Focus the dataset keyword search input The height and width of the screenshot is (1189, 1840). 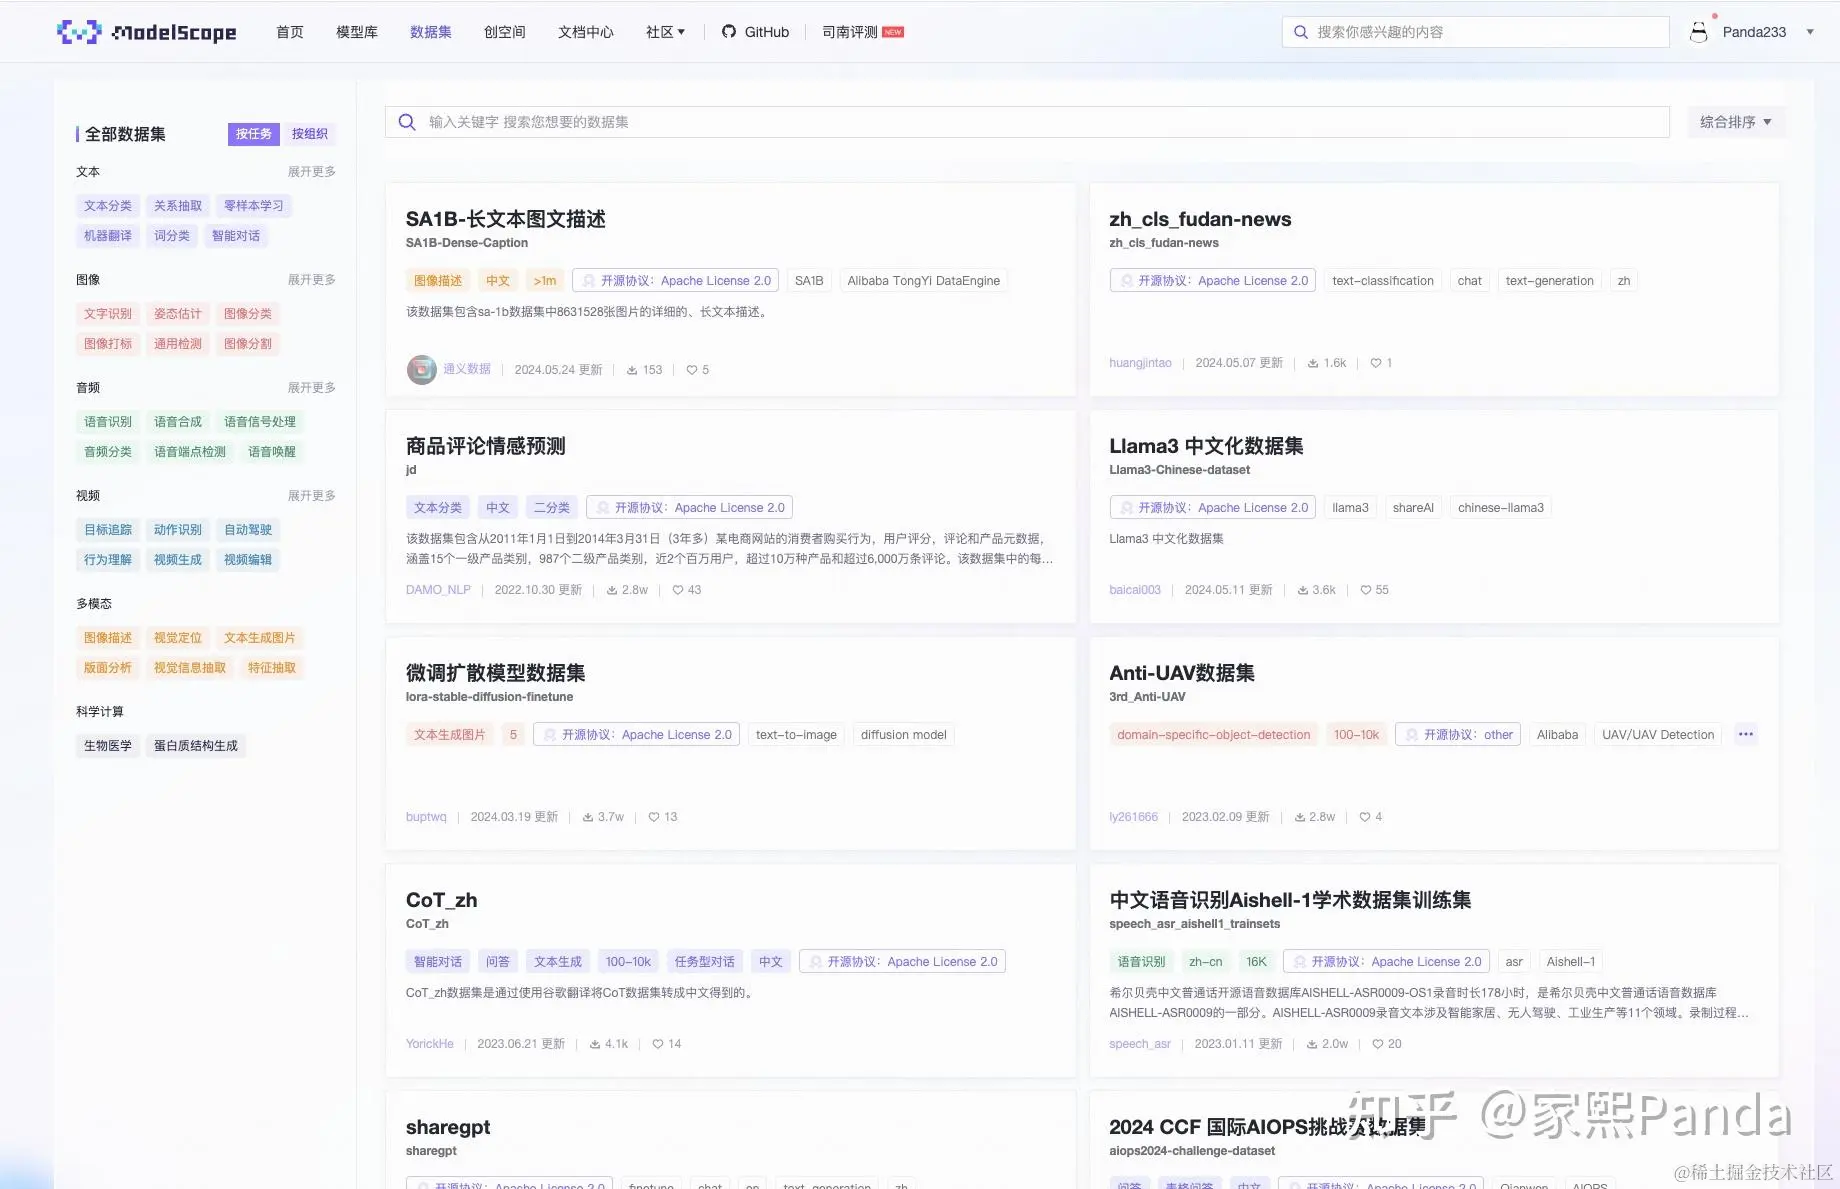click(1028, 122)
